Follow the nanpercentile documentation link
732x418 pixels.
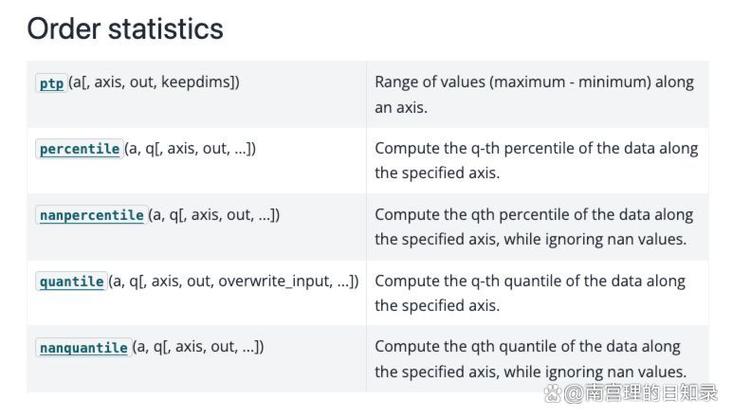point(91,215)
